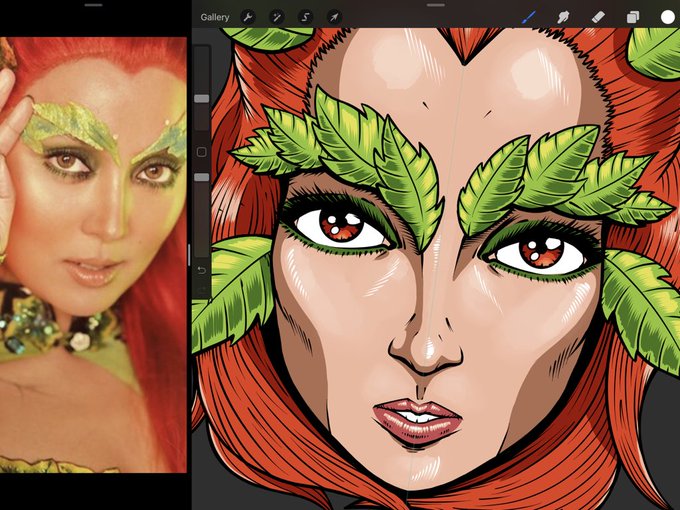Tap the multitasking grabber above the photo app
The image size is (680, 510).
94,5
